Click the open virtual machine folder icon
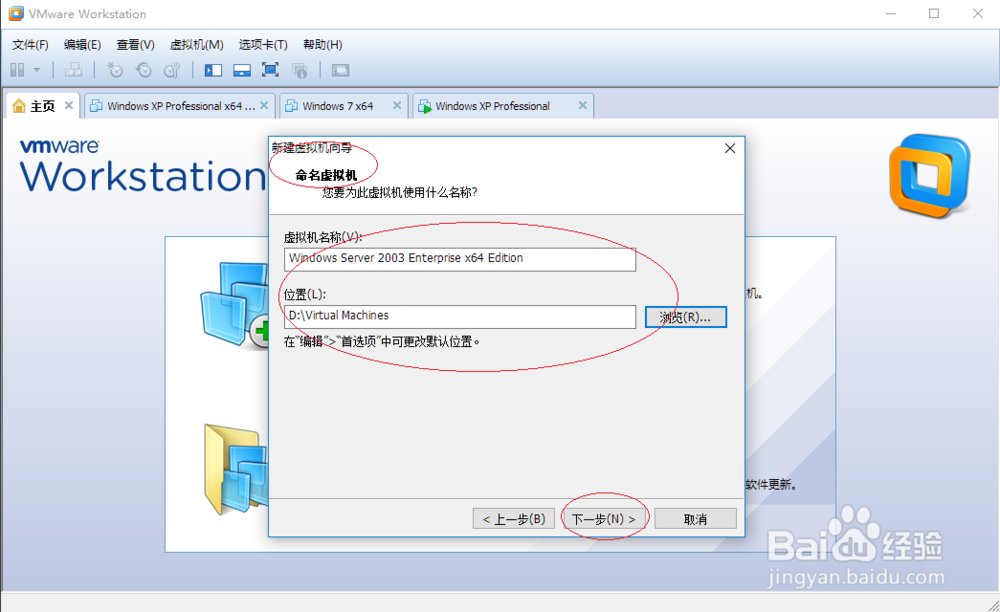 click(x=236, y=469)
